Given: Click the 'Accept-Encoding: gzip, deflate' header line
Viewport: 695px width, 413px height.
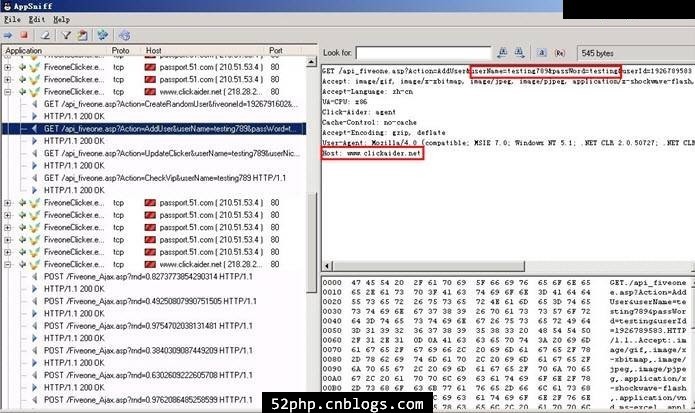Looking at the screenshot, I should click(384, 132).
